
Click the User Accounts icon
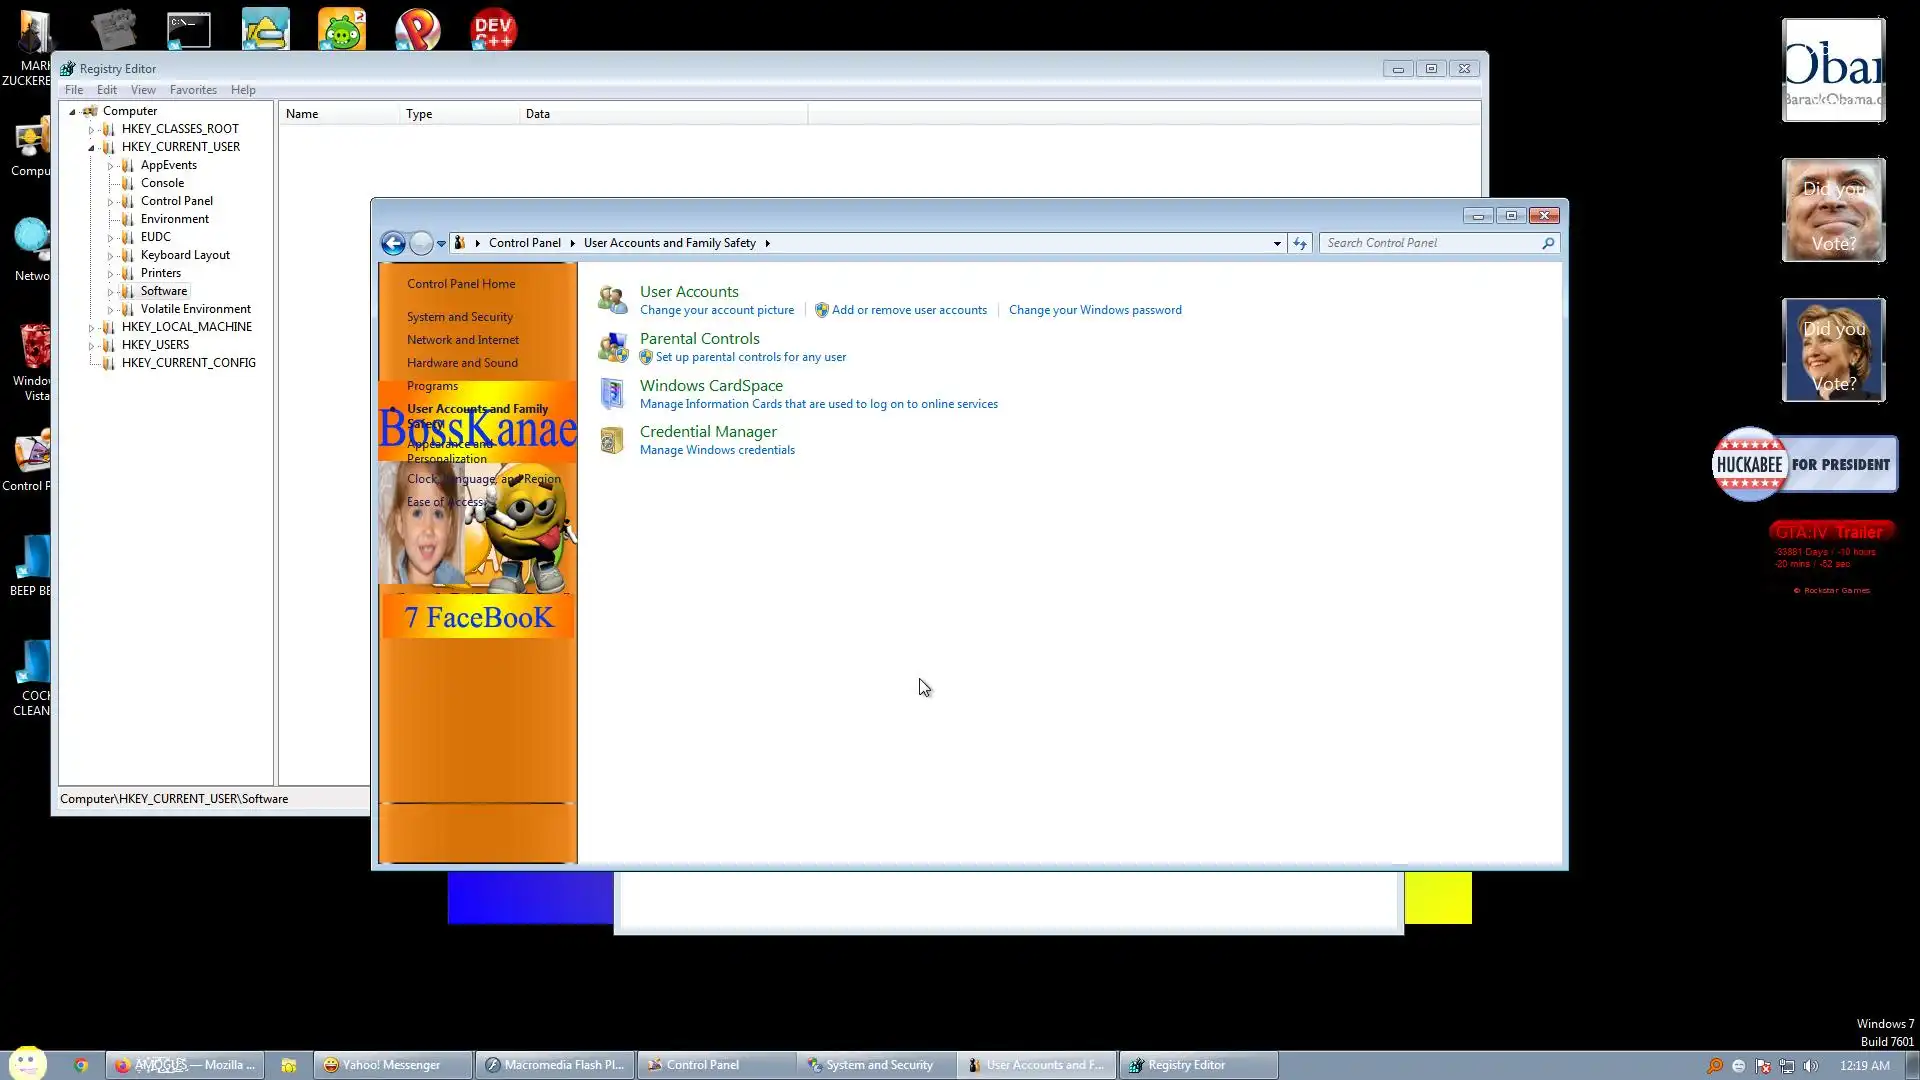(612, 299)
